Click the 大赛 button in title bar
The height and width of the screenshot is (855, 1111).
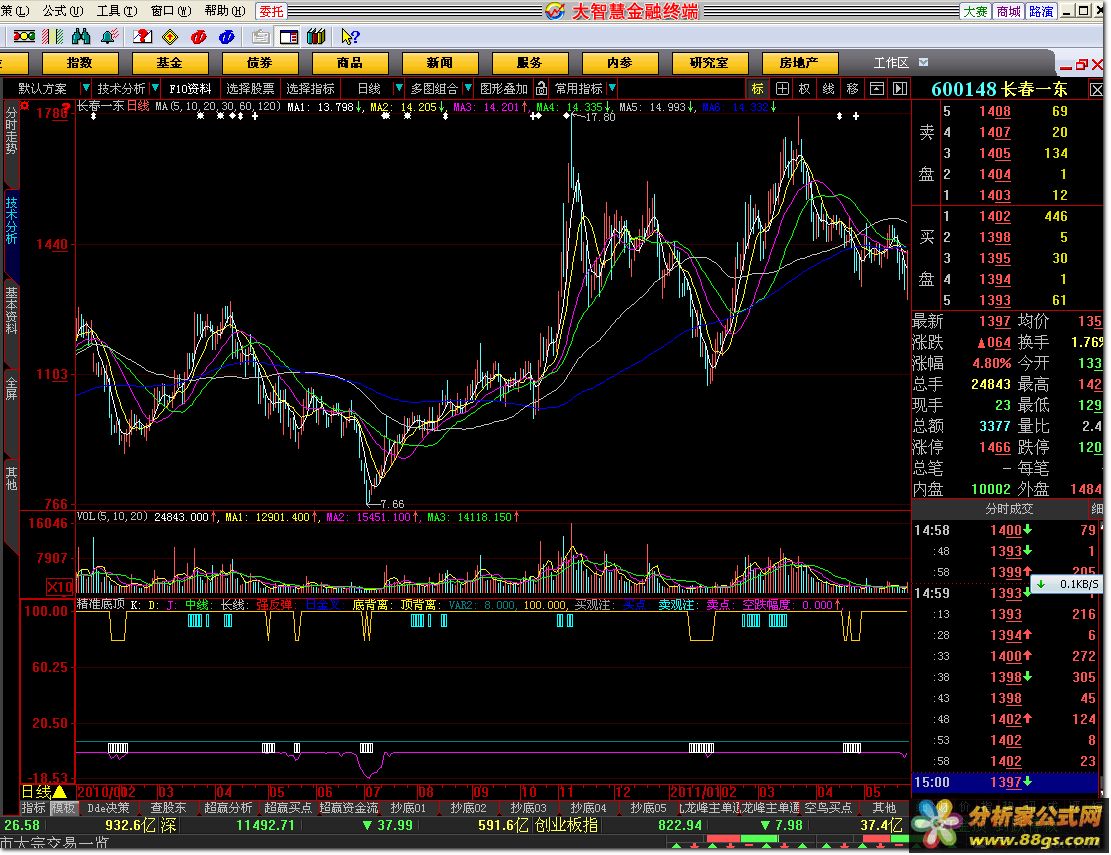(x=975, y=11)
